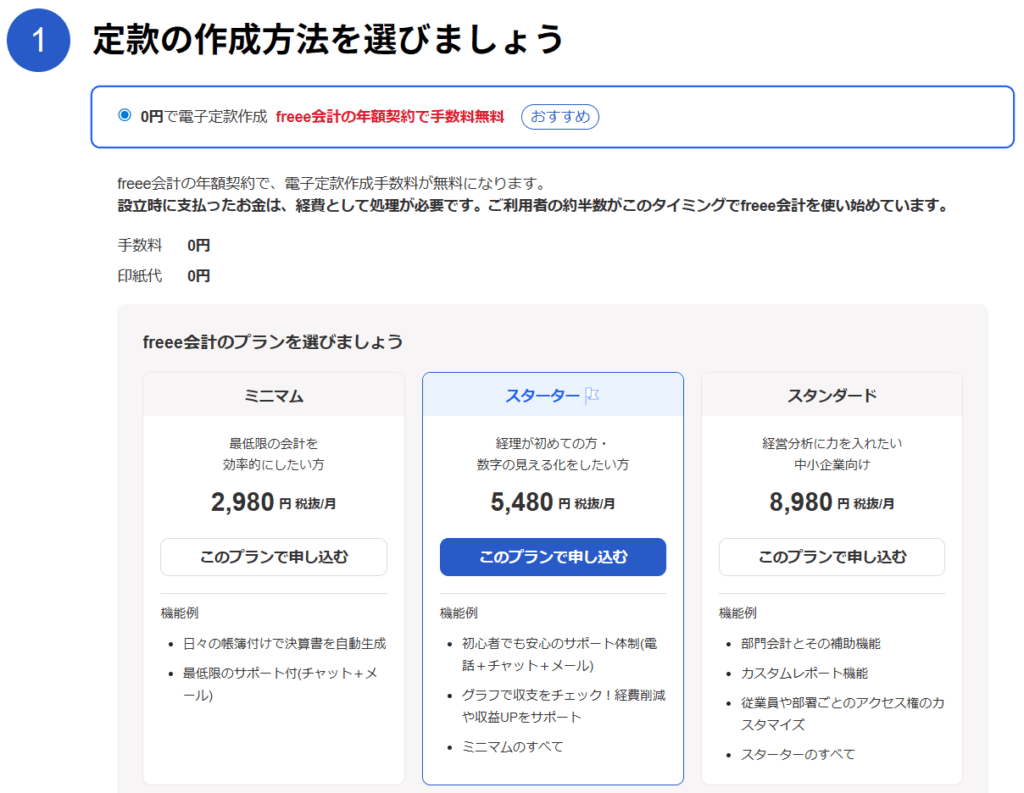Click the flag icon beside スターター
Viewport: 1024px width, 793px height.
[x=592, y=396]
